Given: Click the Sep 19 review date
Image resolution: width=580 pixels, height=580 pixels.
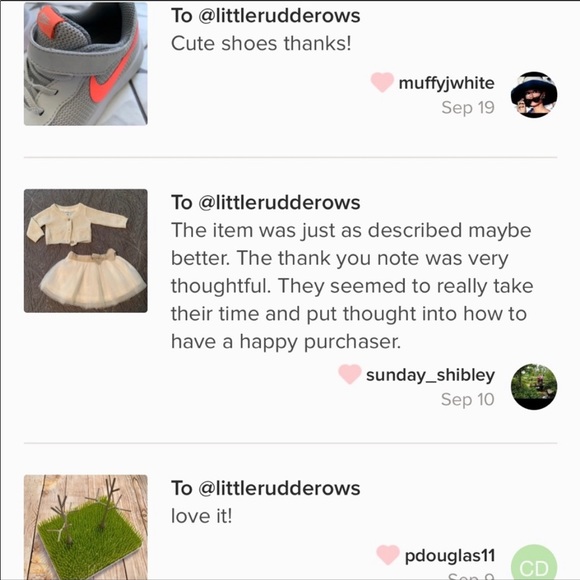Looking at the screenshot, I should point(468,108).
